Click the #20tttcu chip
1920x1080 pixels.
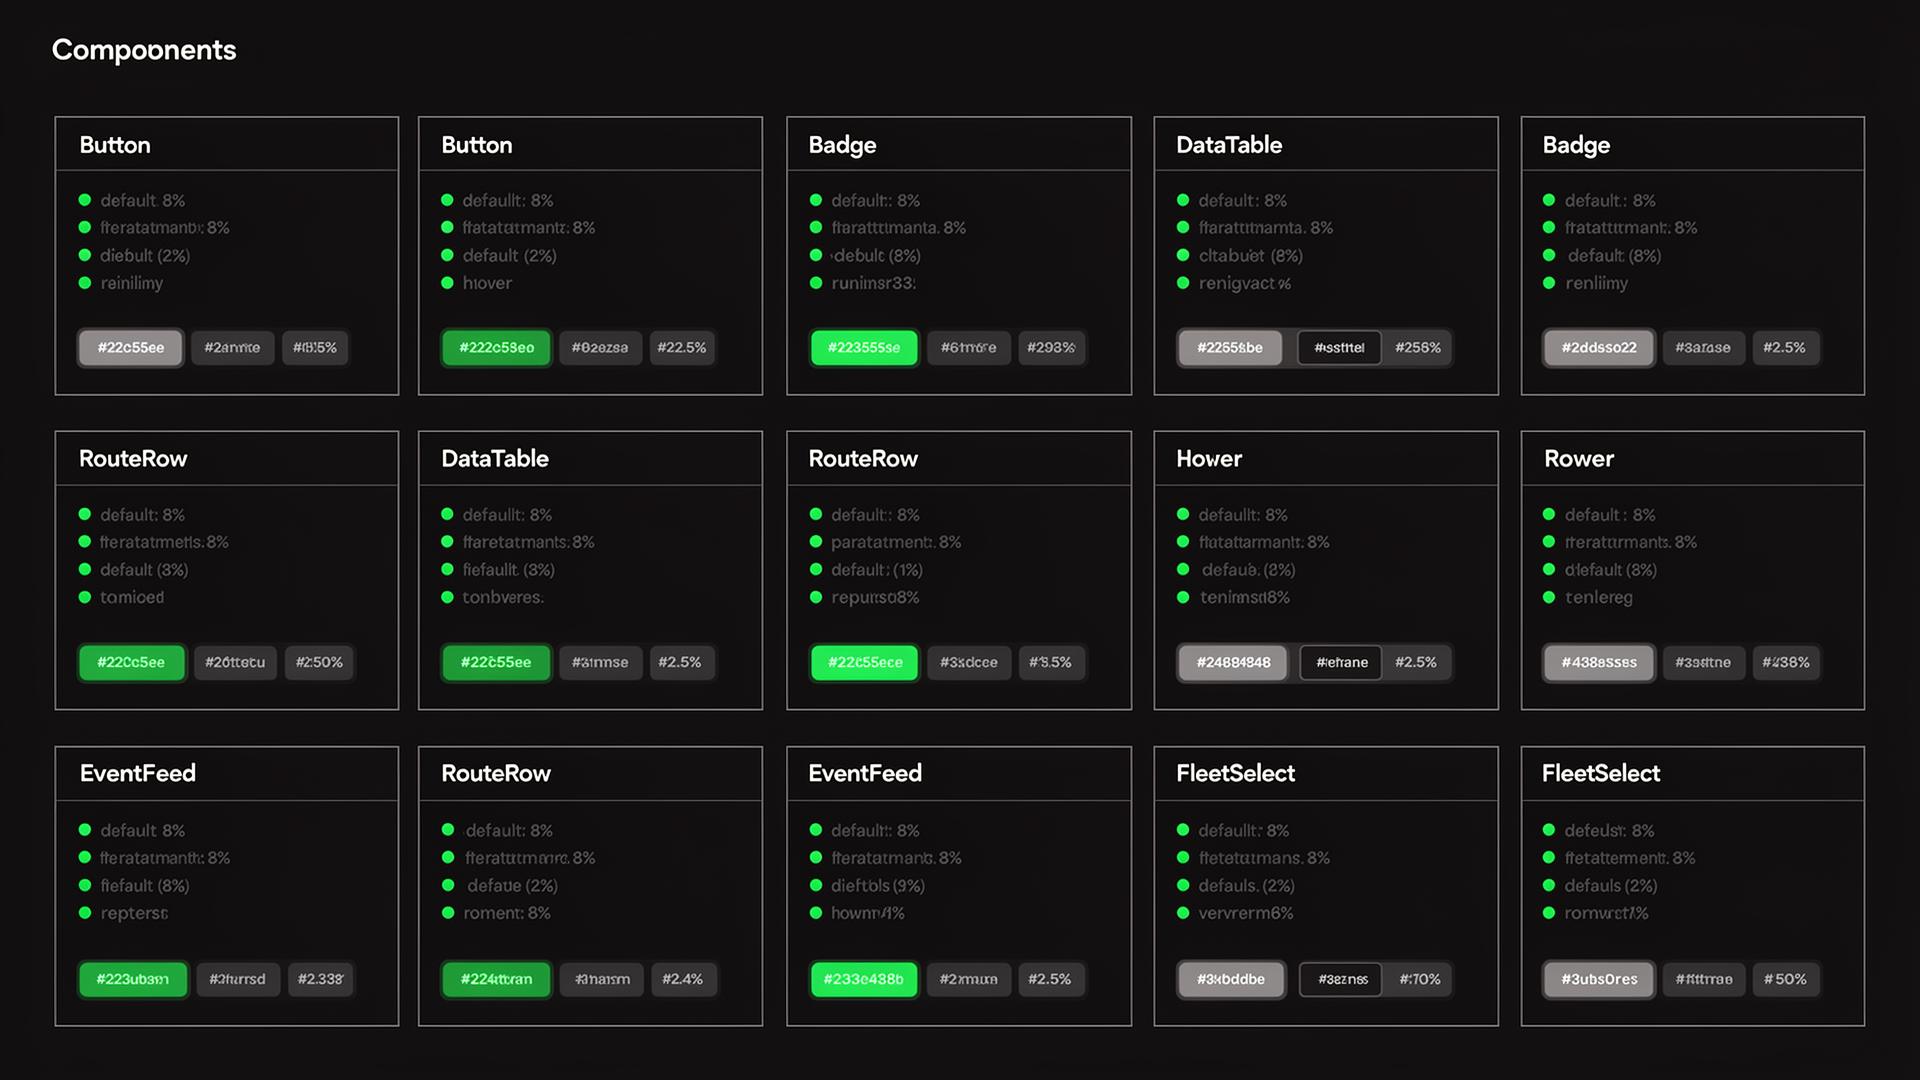[x=235, y=662]
